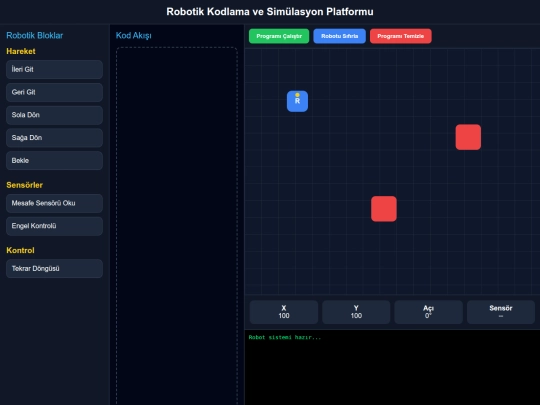Click the Hareket category label
This screenshot has height=405, width=540.
pyautogui.click(x=21, y=51)
